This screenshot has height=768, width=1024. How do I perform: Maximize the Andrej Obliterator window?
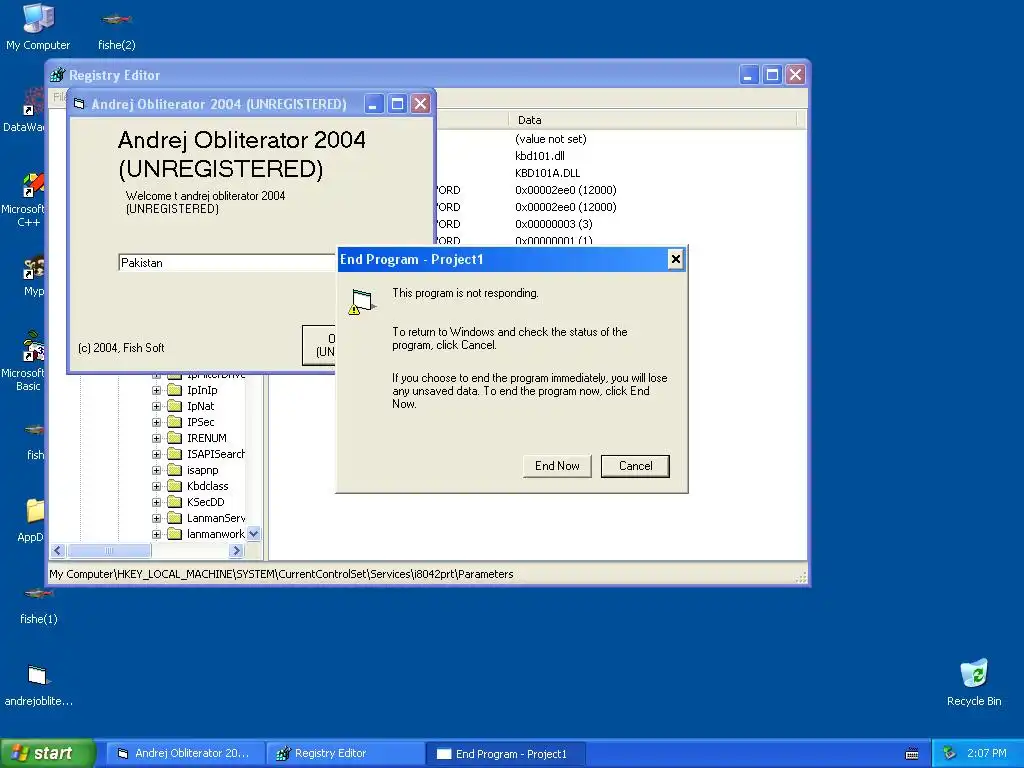[397, 103]
